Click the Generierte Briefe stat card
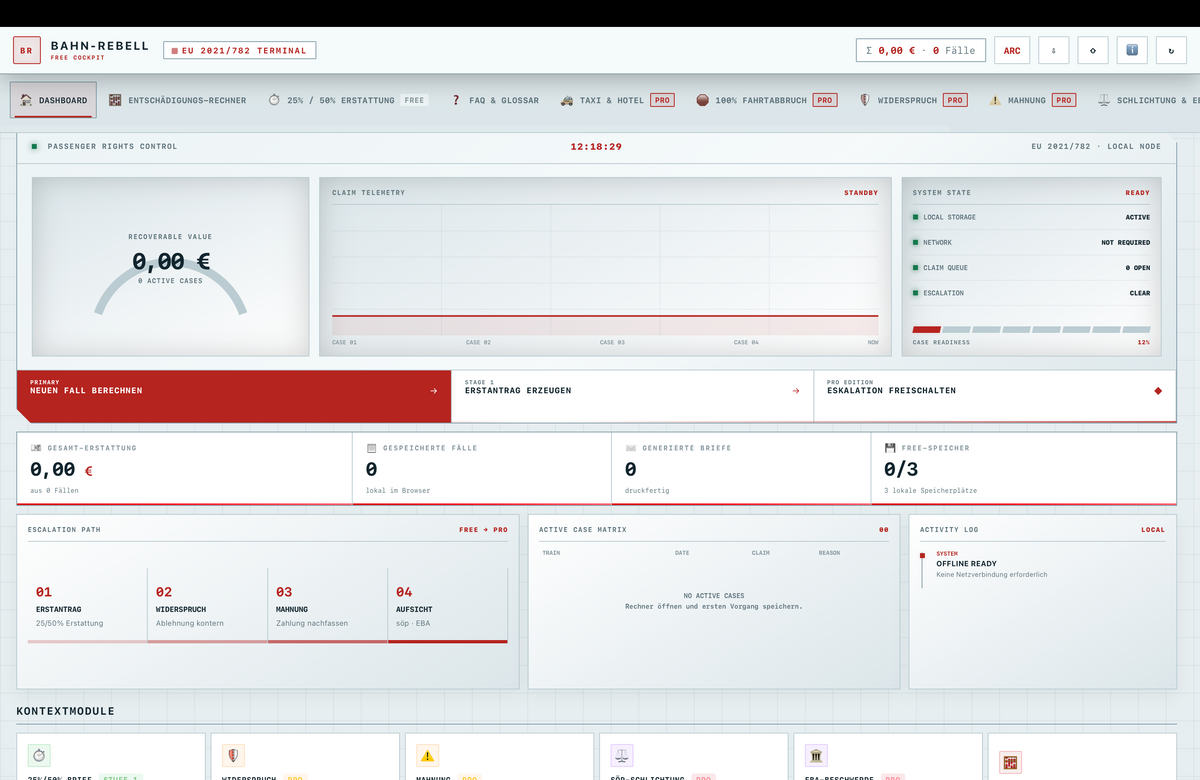The width and height of the screenshot is (1200, 780). (x=741, y=468)
